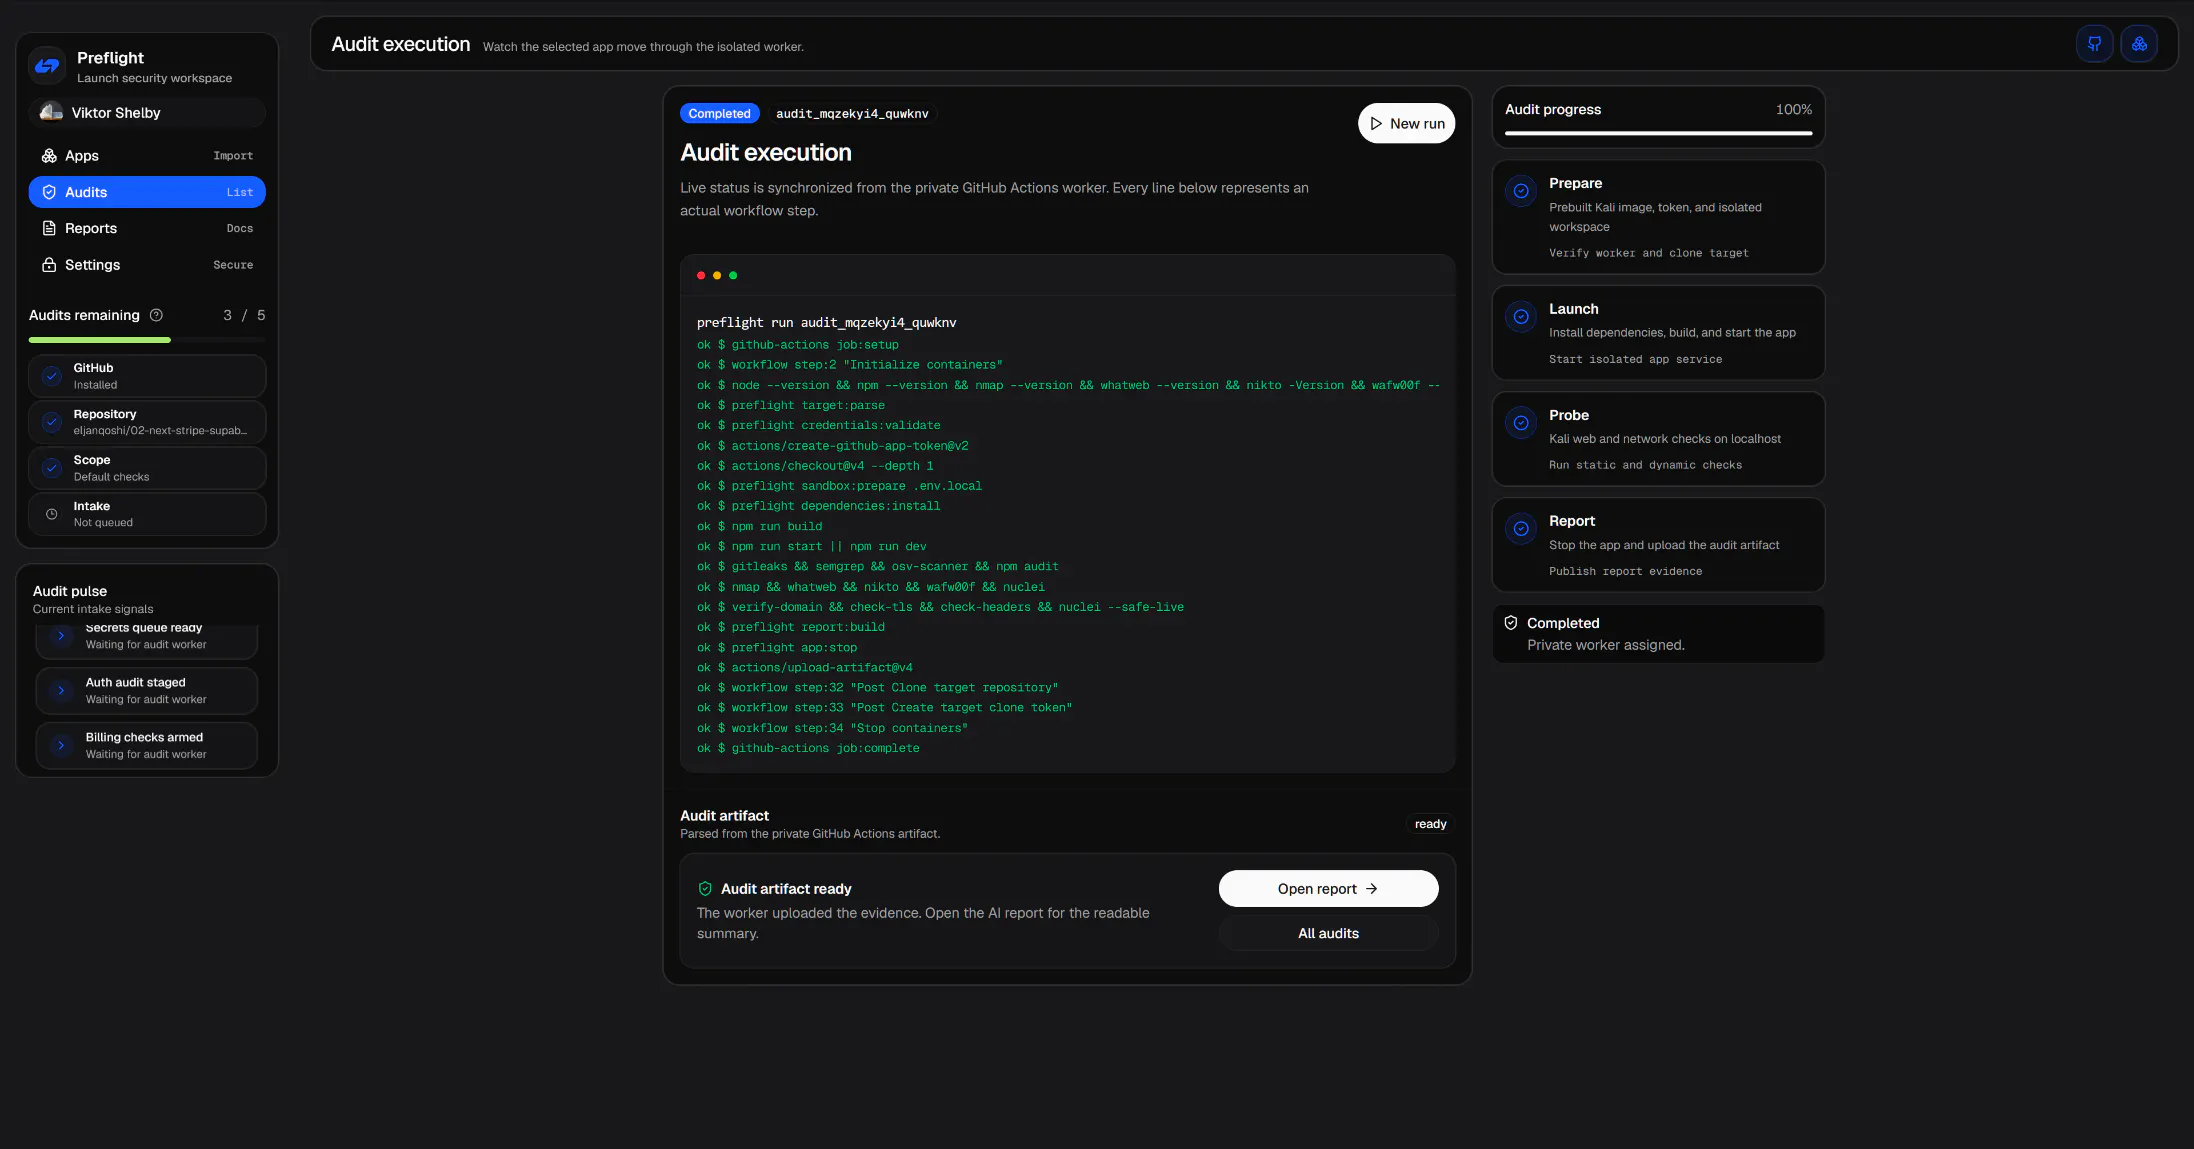Image resolution: width=2194 pixels, height=1149 pixels.
Task: Click the "npm run build" terminal line
Action: 760,527
